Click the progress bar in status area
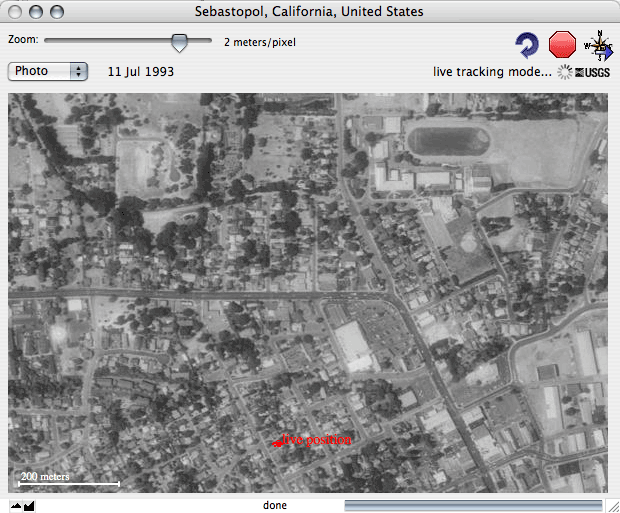Image resolution: width=620 pixels, height=513 pixels. (x=472, y=505)
